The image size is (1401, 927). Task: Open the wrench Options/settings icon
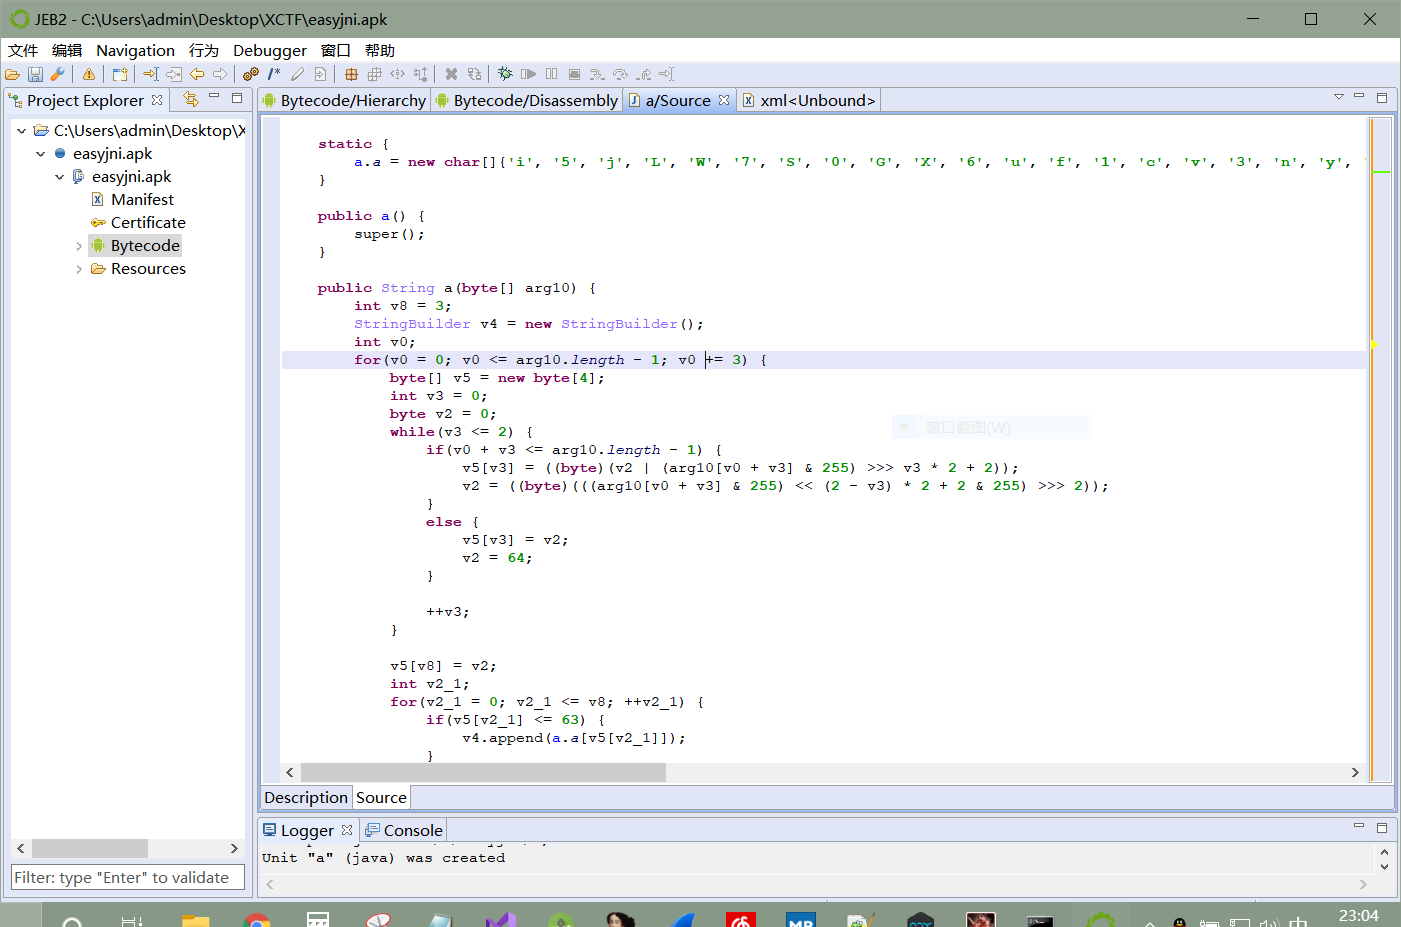[x=56, y=73]
